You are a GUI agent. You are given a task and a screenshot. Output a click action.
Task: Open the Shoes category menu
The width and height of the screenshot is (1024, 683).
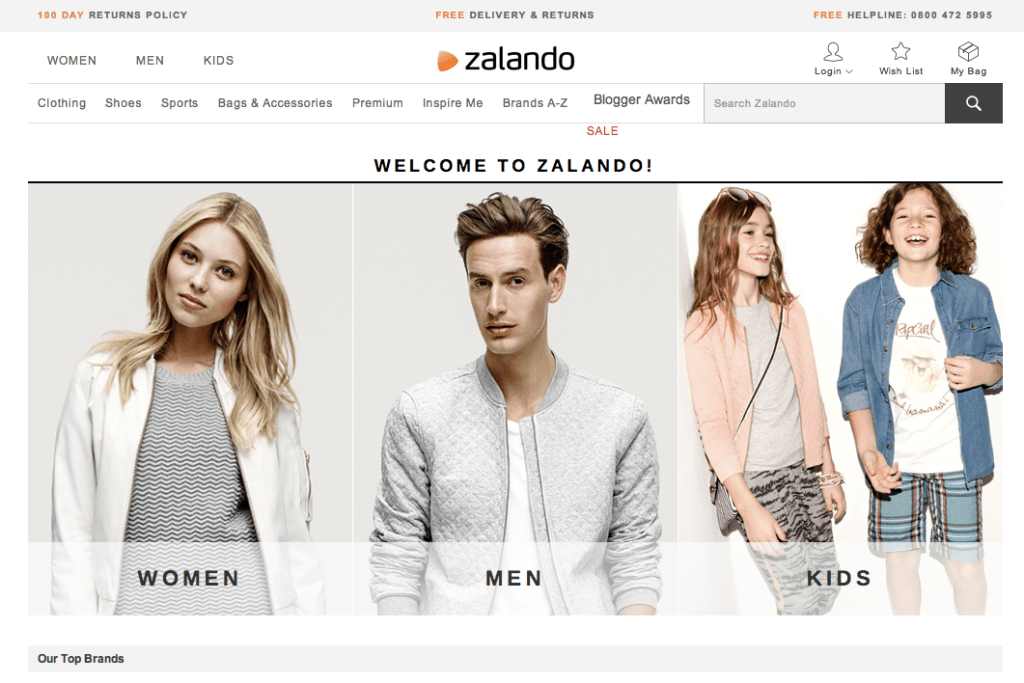click(123, 103)
